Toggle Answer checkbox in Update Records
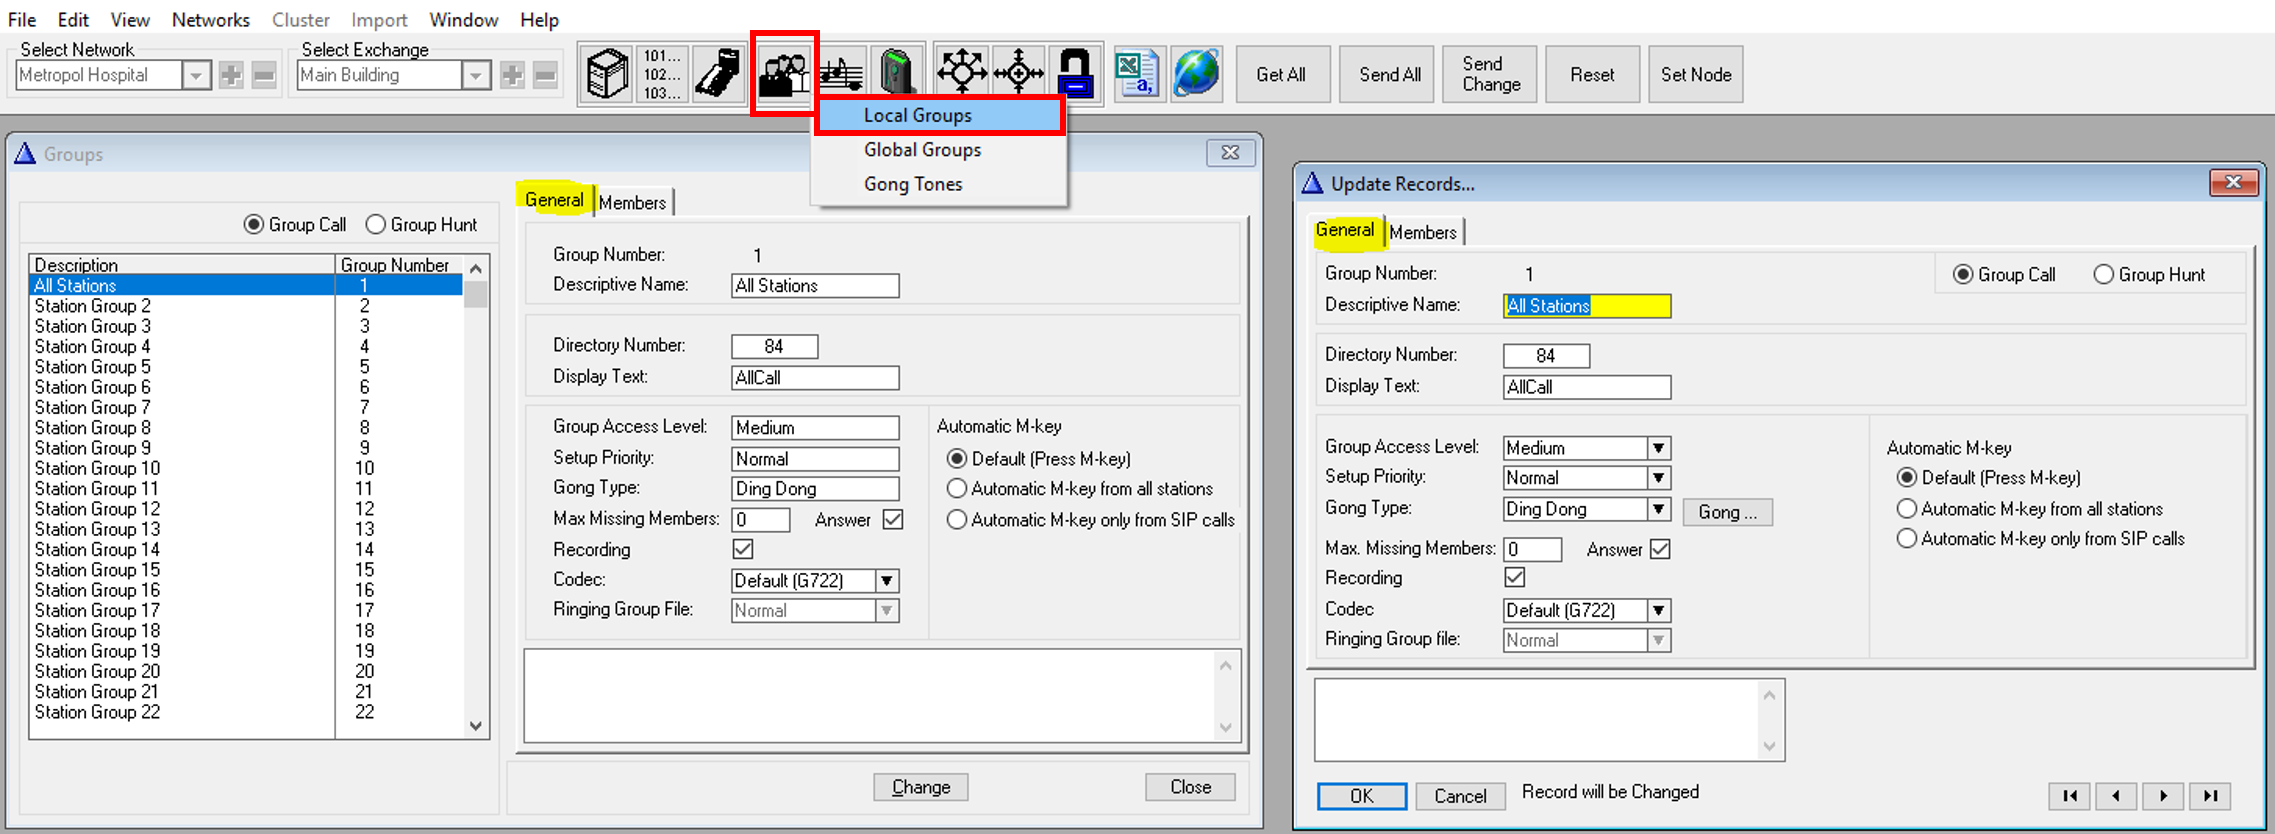Screen dimensions: 2275x834 [1660, 549]
